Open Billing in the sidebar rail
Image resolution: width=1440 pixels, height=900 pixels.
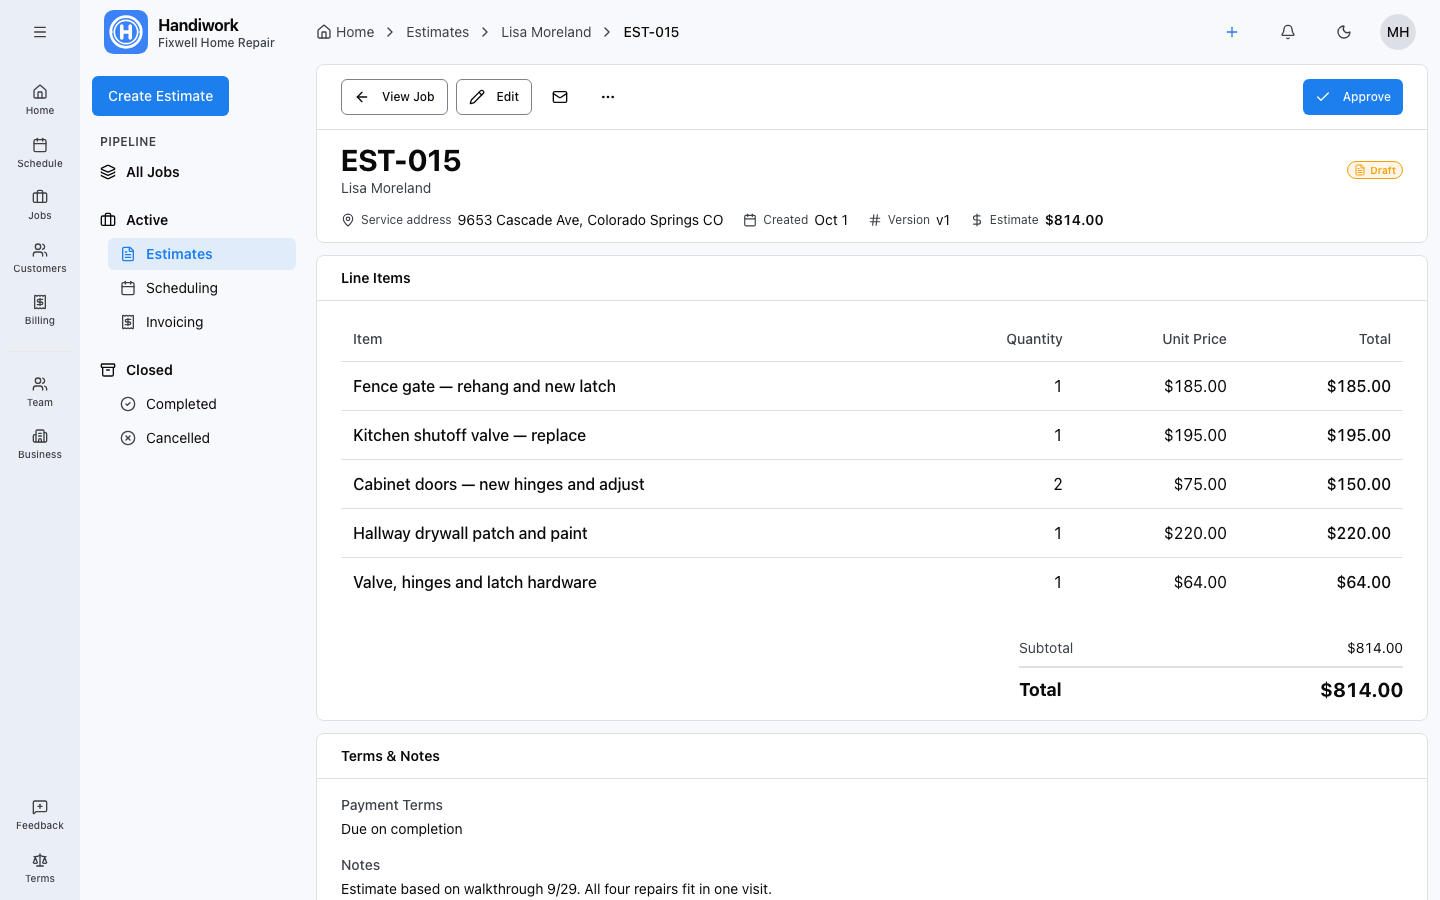point(40,309)
